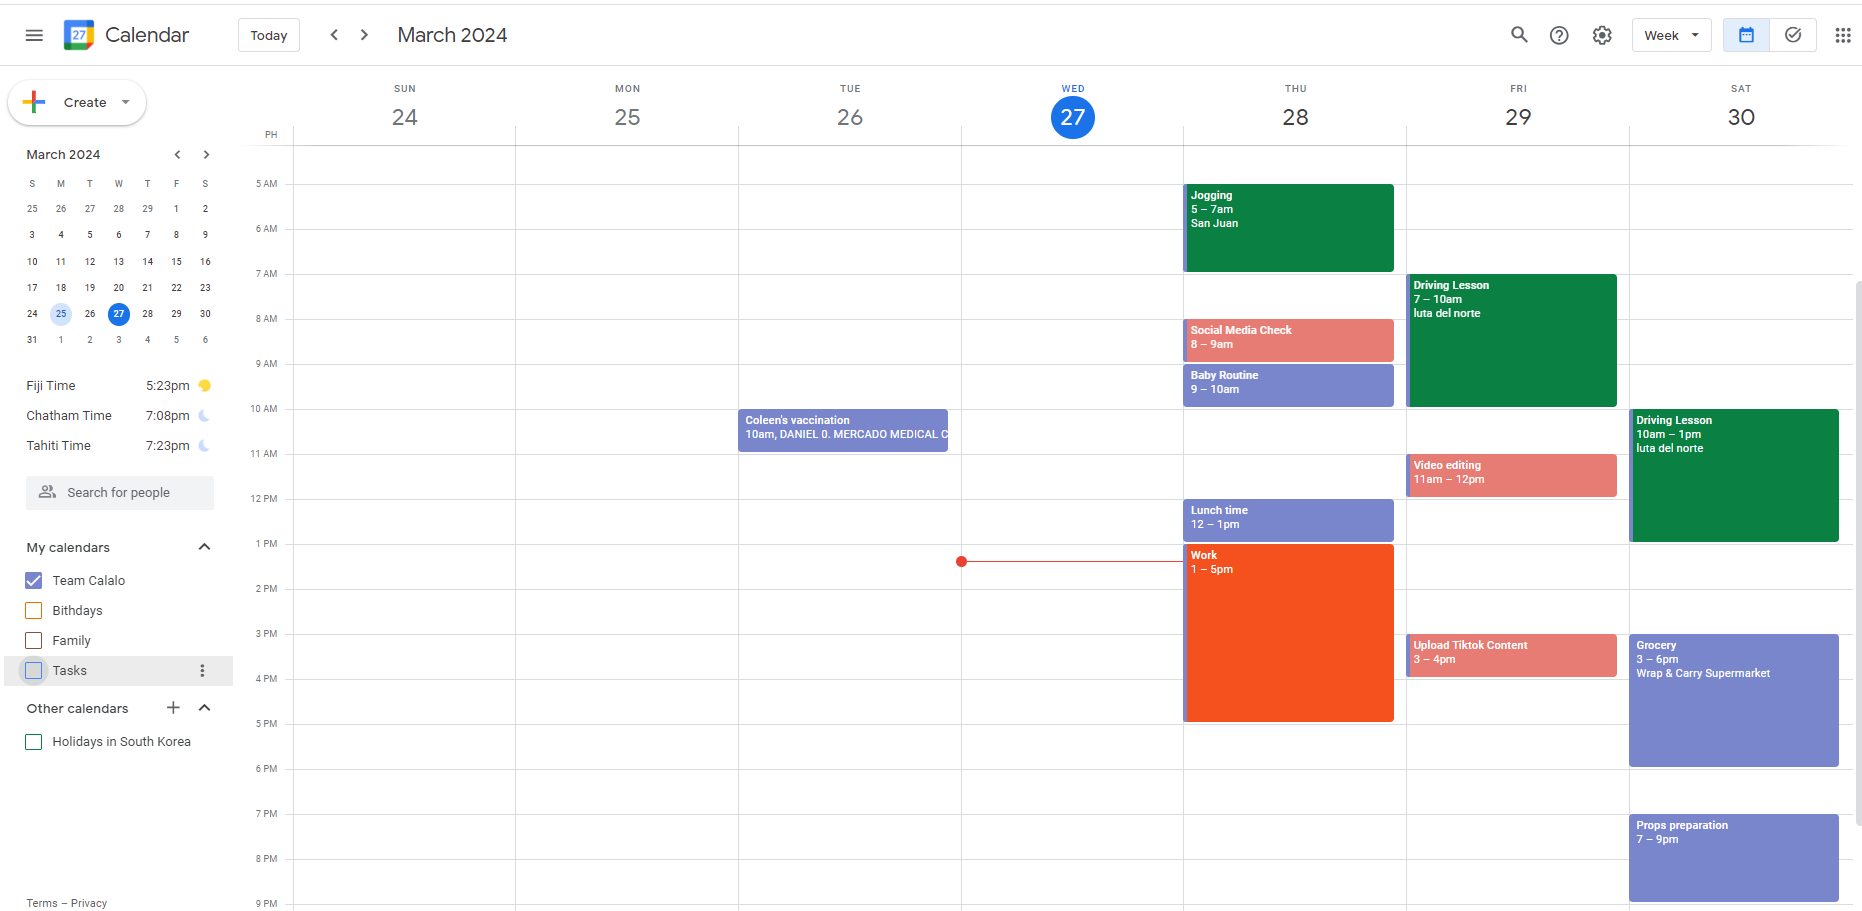The height and width of the screenshot is (911, 1862).
Task: Open the Jogging event on Thursday
Action: click(1288, 228)
